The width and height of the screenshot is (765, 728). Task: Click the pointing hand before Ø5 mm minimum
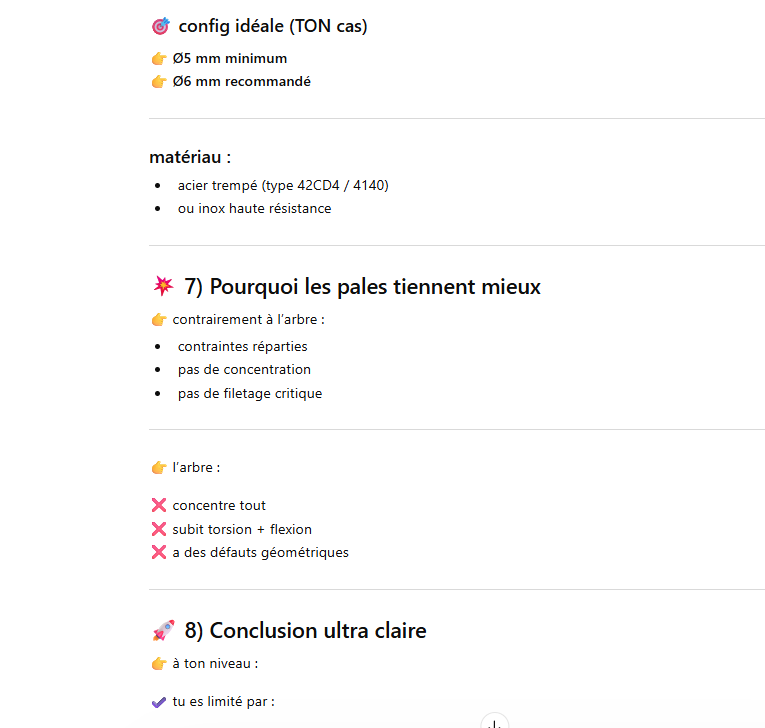[x=158, y=59]
